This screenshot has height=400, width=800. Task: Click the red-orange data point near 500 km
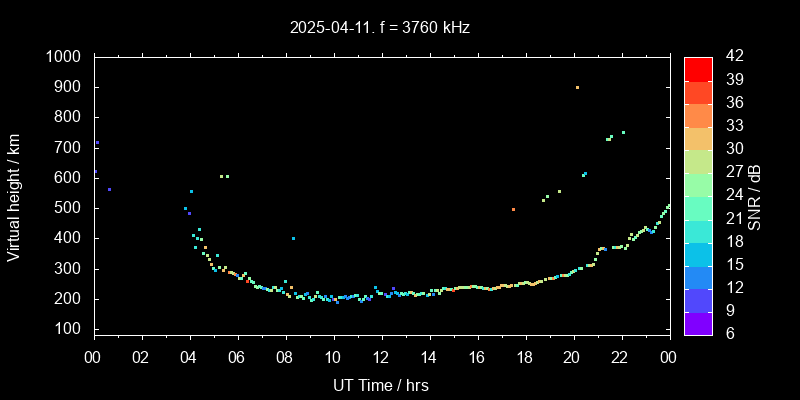[x=513, y=209]
